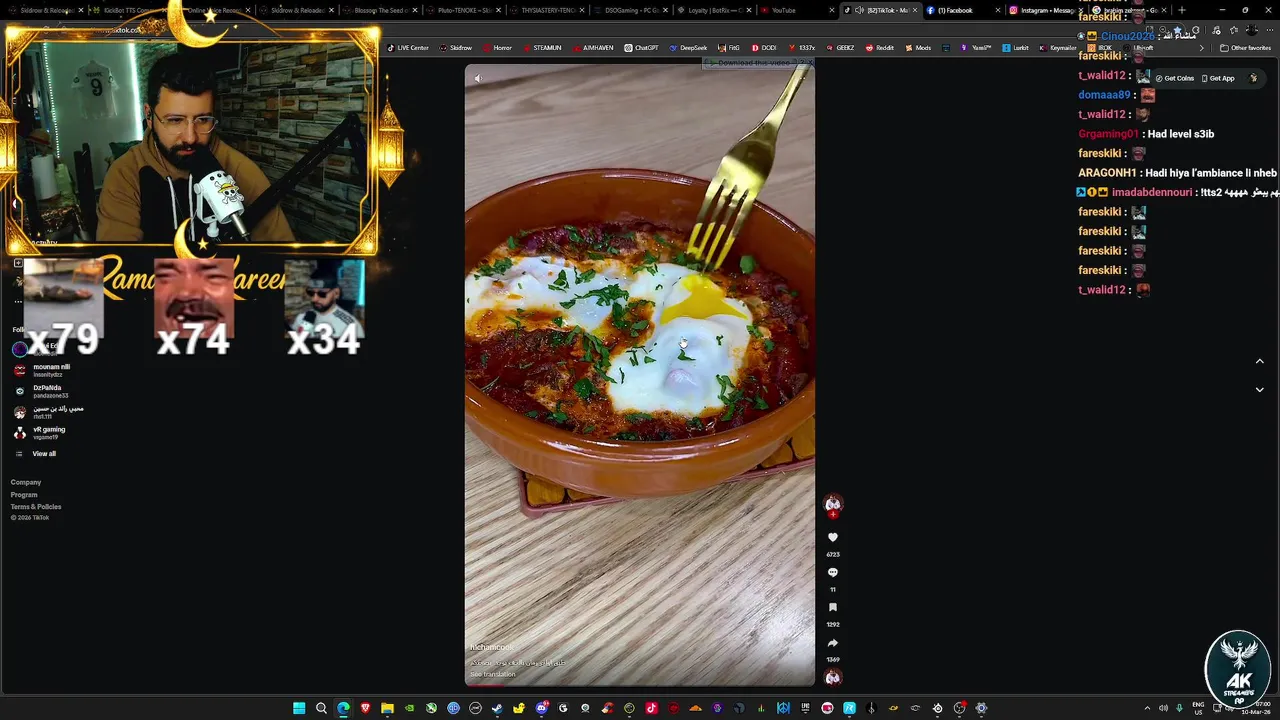Image resolution: width=1280 pixels, height=720 pixels.
Task: Open the spinning sound disc below share
Action: pyautogui.click(x=832, y=677)
